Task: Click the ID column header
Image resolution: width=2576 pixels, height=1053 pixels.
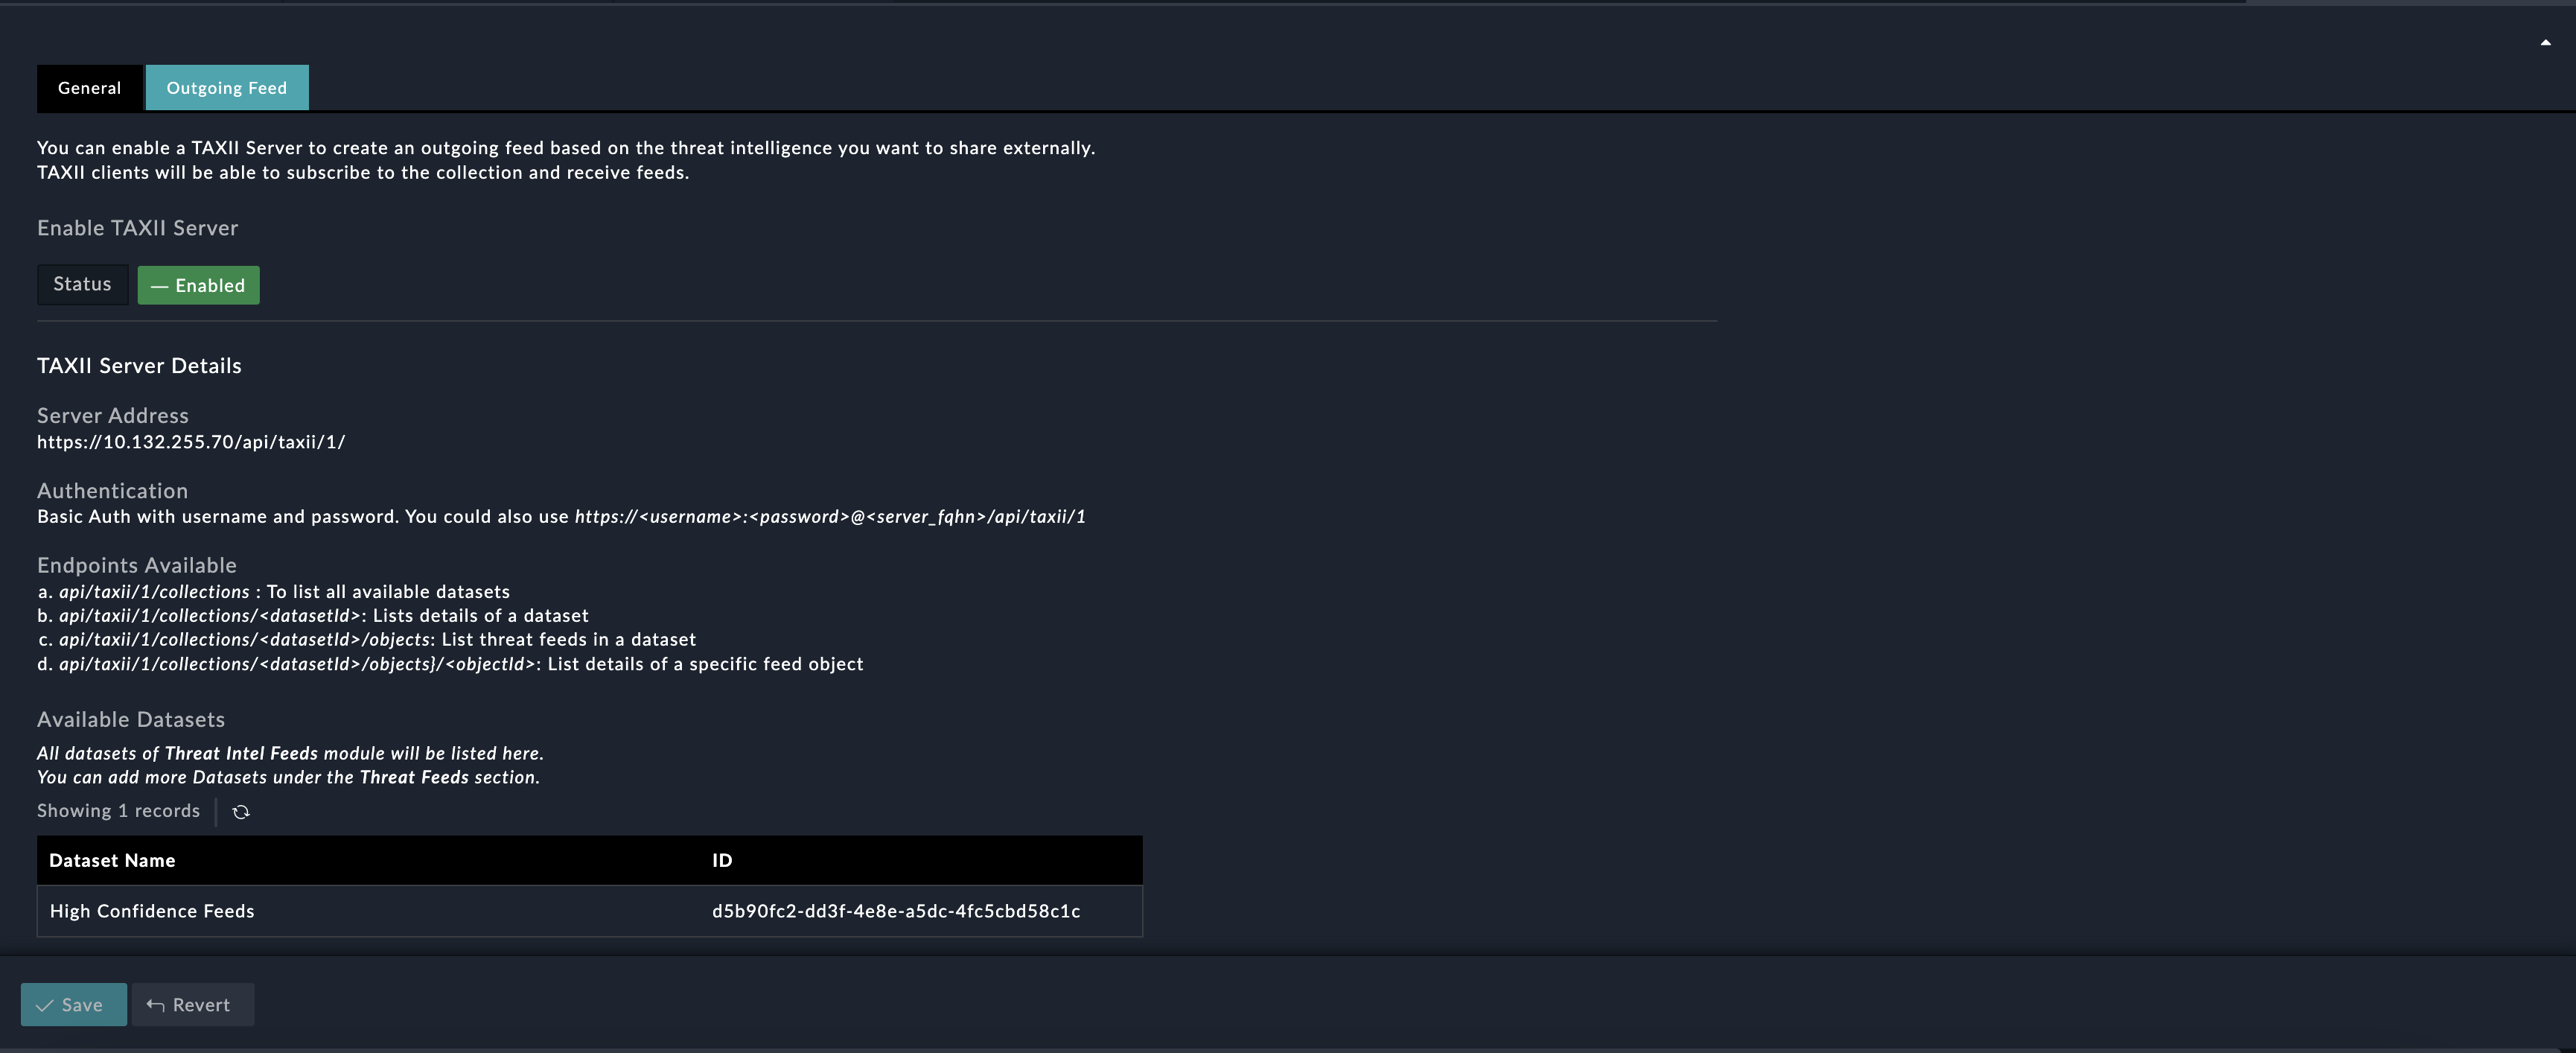Action: pos(722,861)
